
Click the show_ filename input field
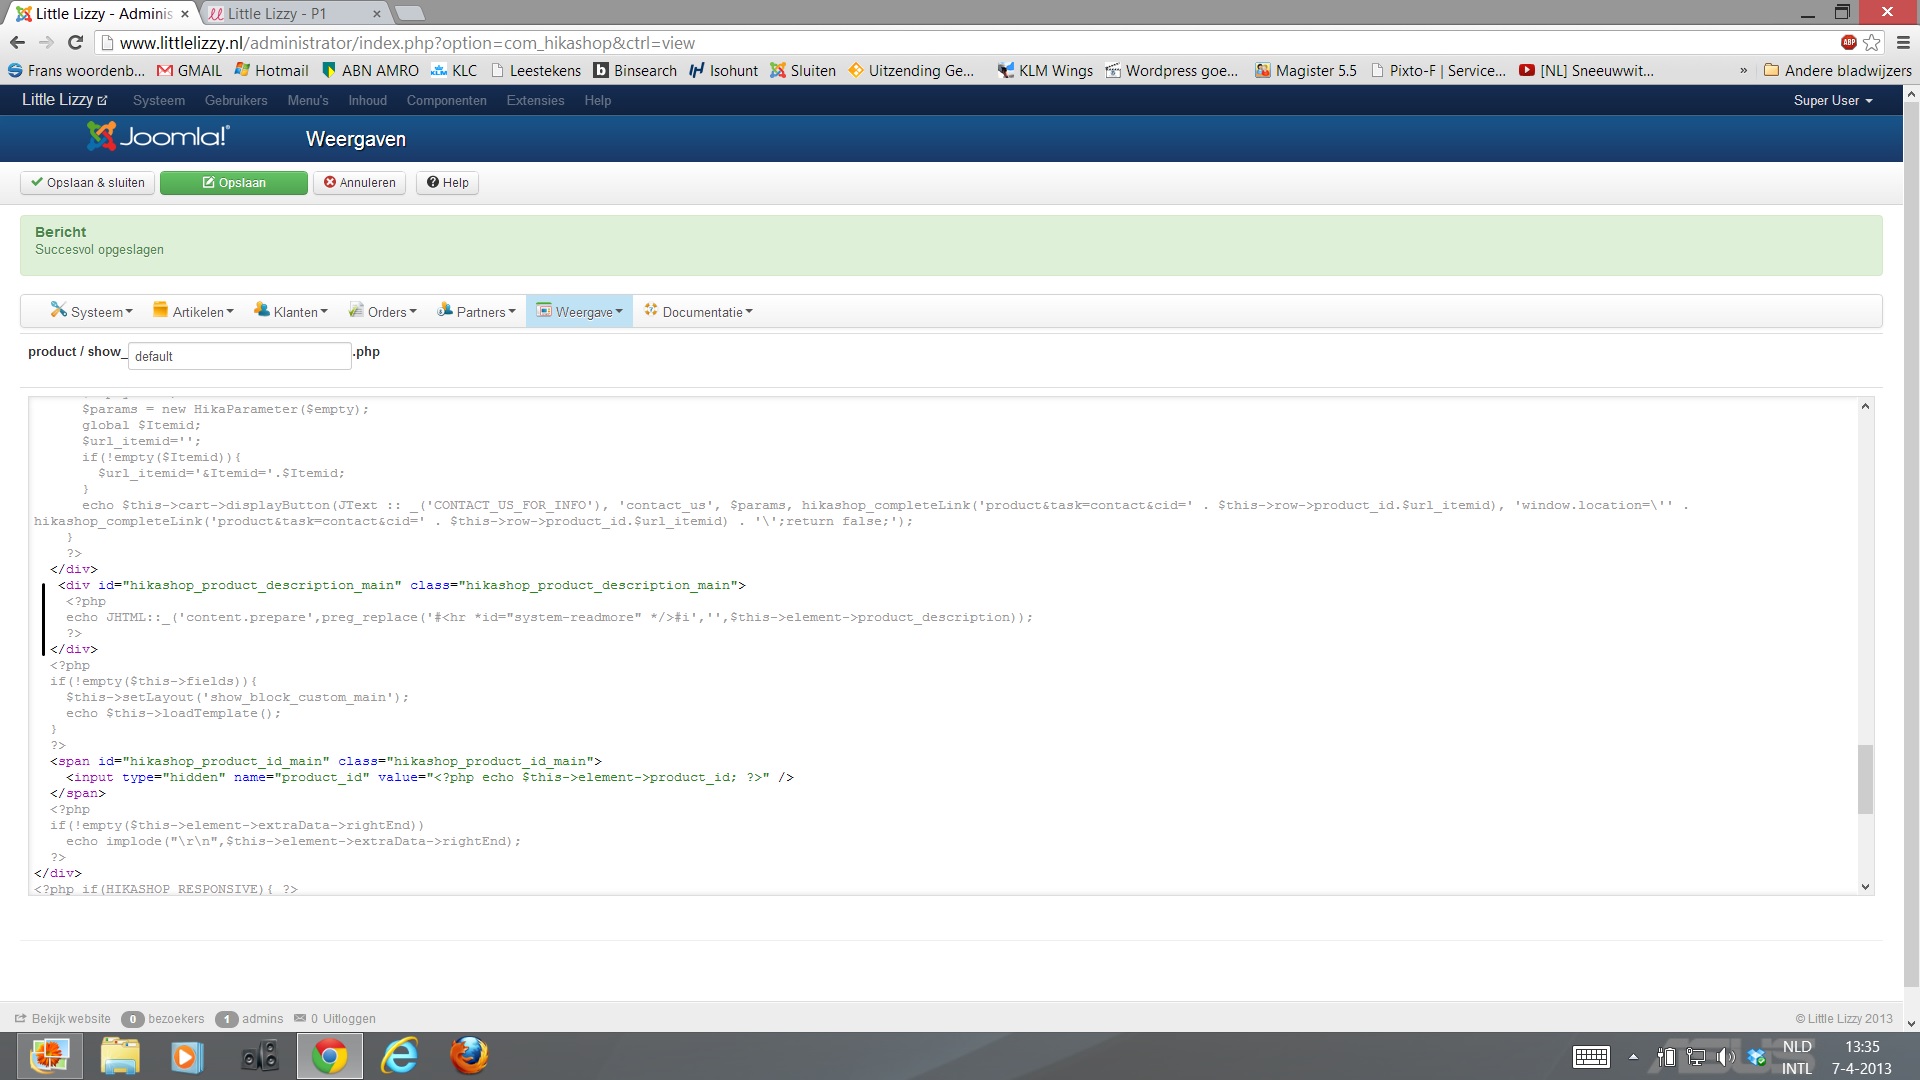239,356
